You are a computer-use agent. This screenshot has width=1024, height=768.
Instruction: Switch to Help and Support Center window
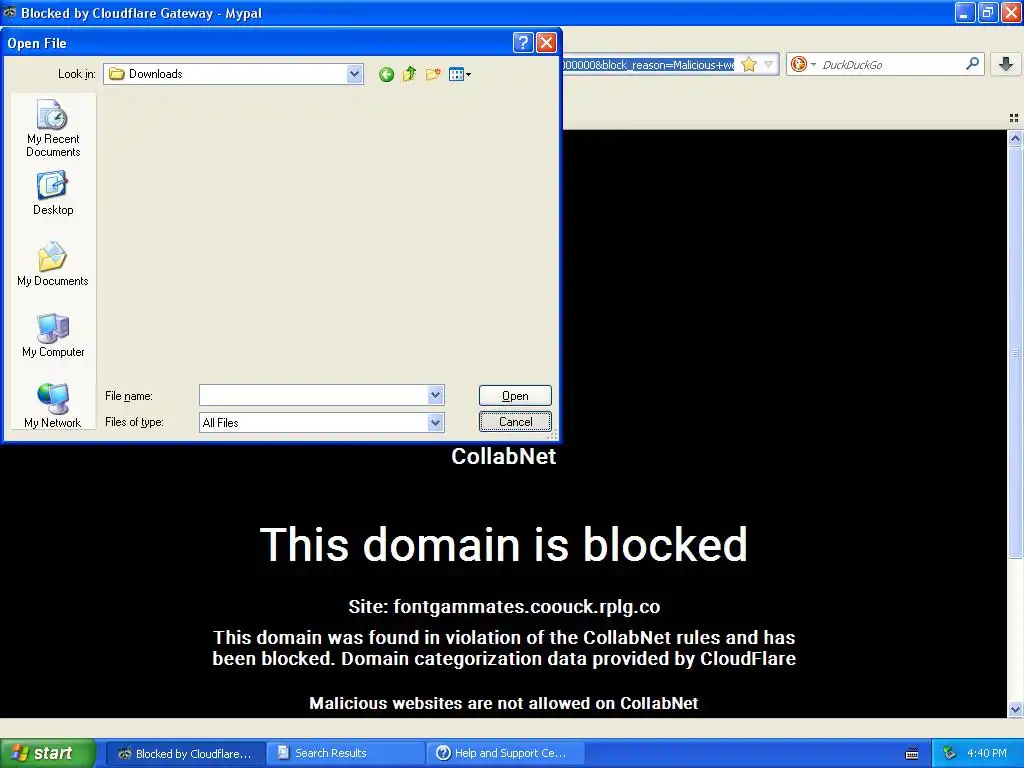pyautogui.click(x=504, y=753)
